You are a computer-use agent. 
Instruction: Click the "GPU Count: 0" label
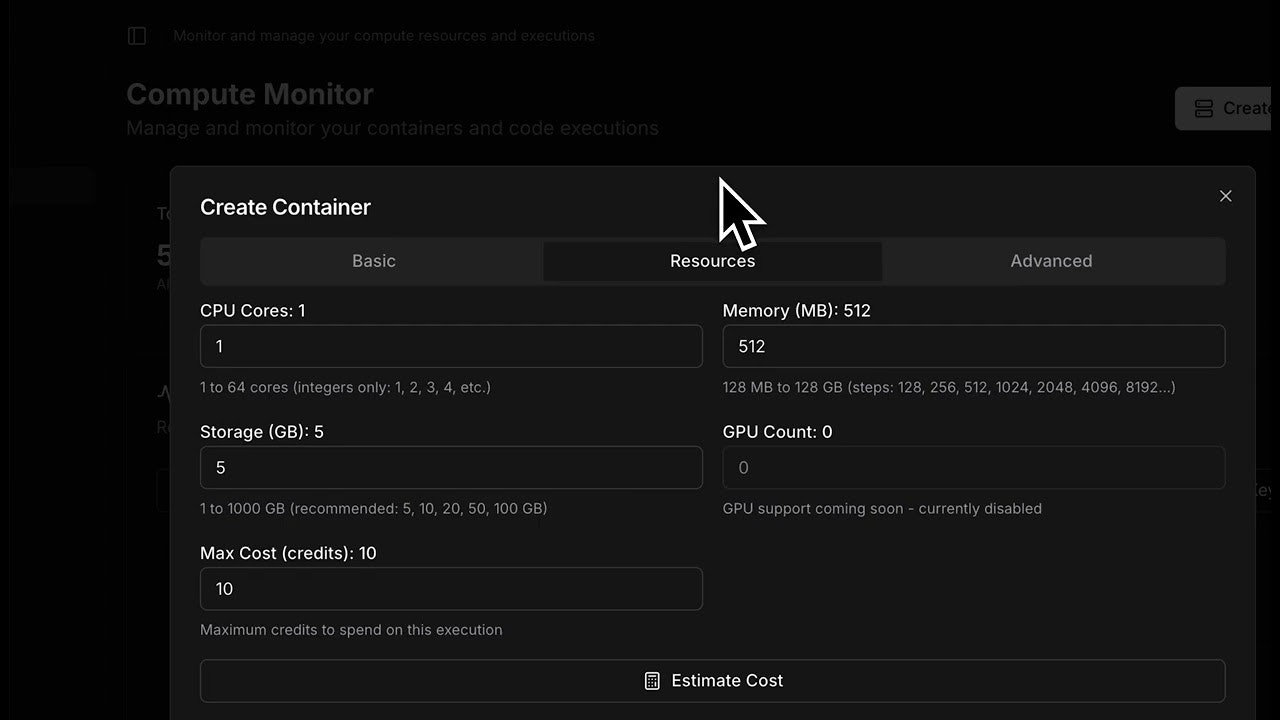pyautogui.click(x=777, y=432)
